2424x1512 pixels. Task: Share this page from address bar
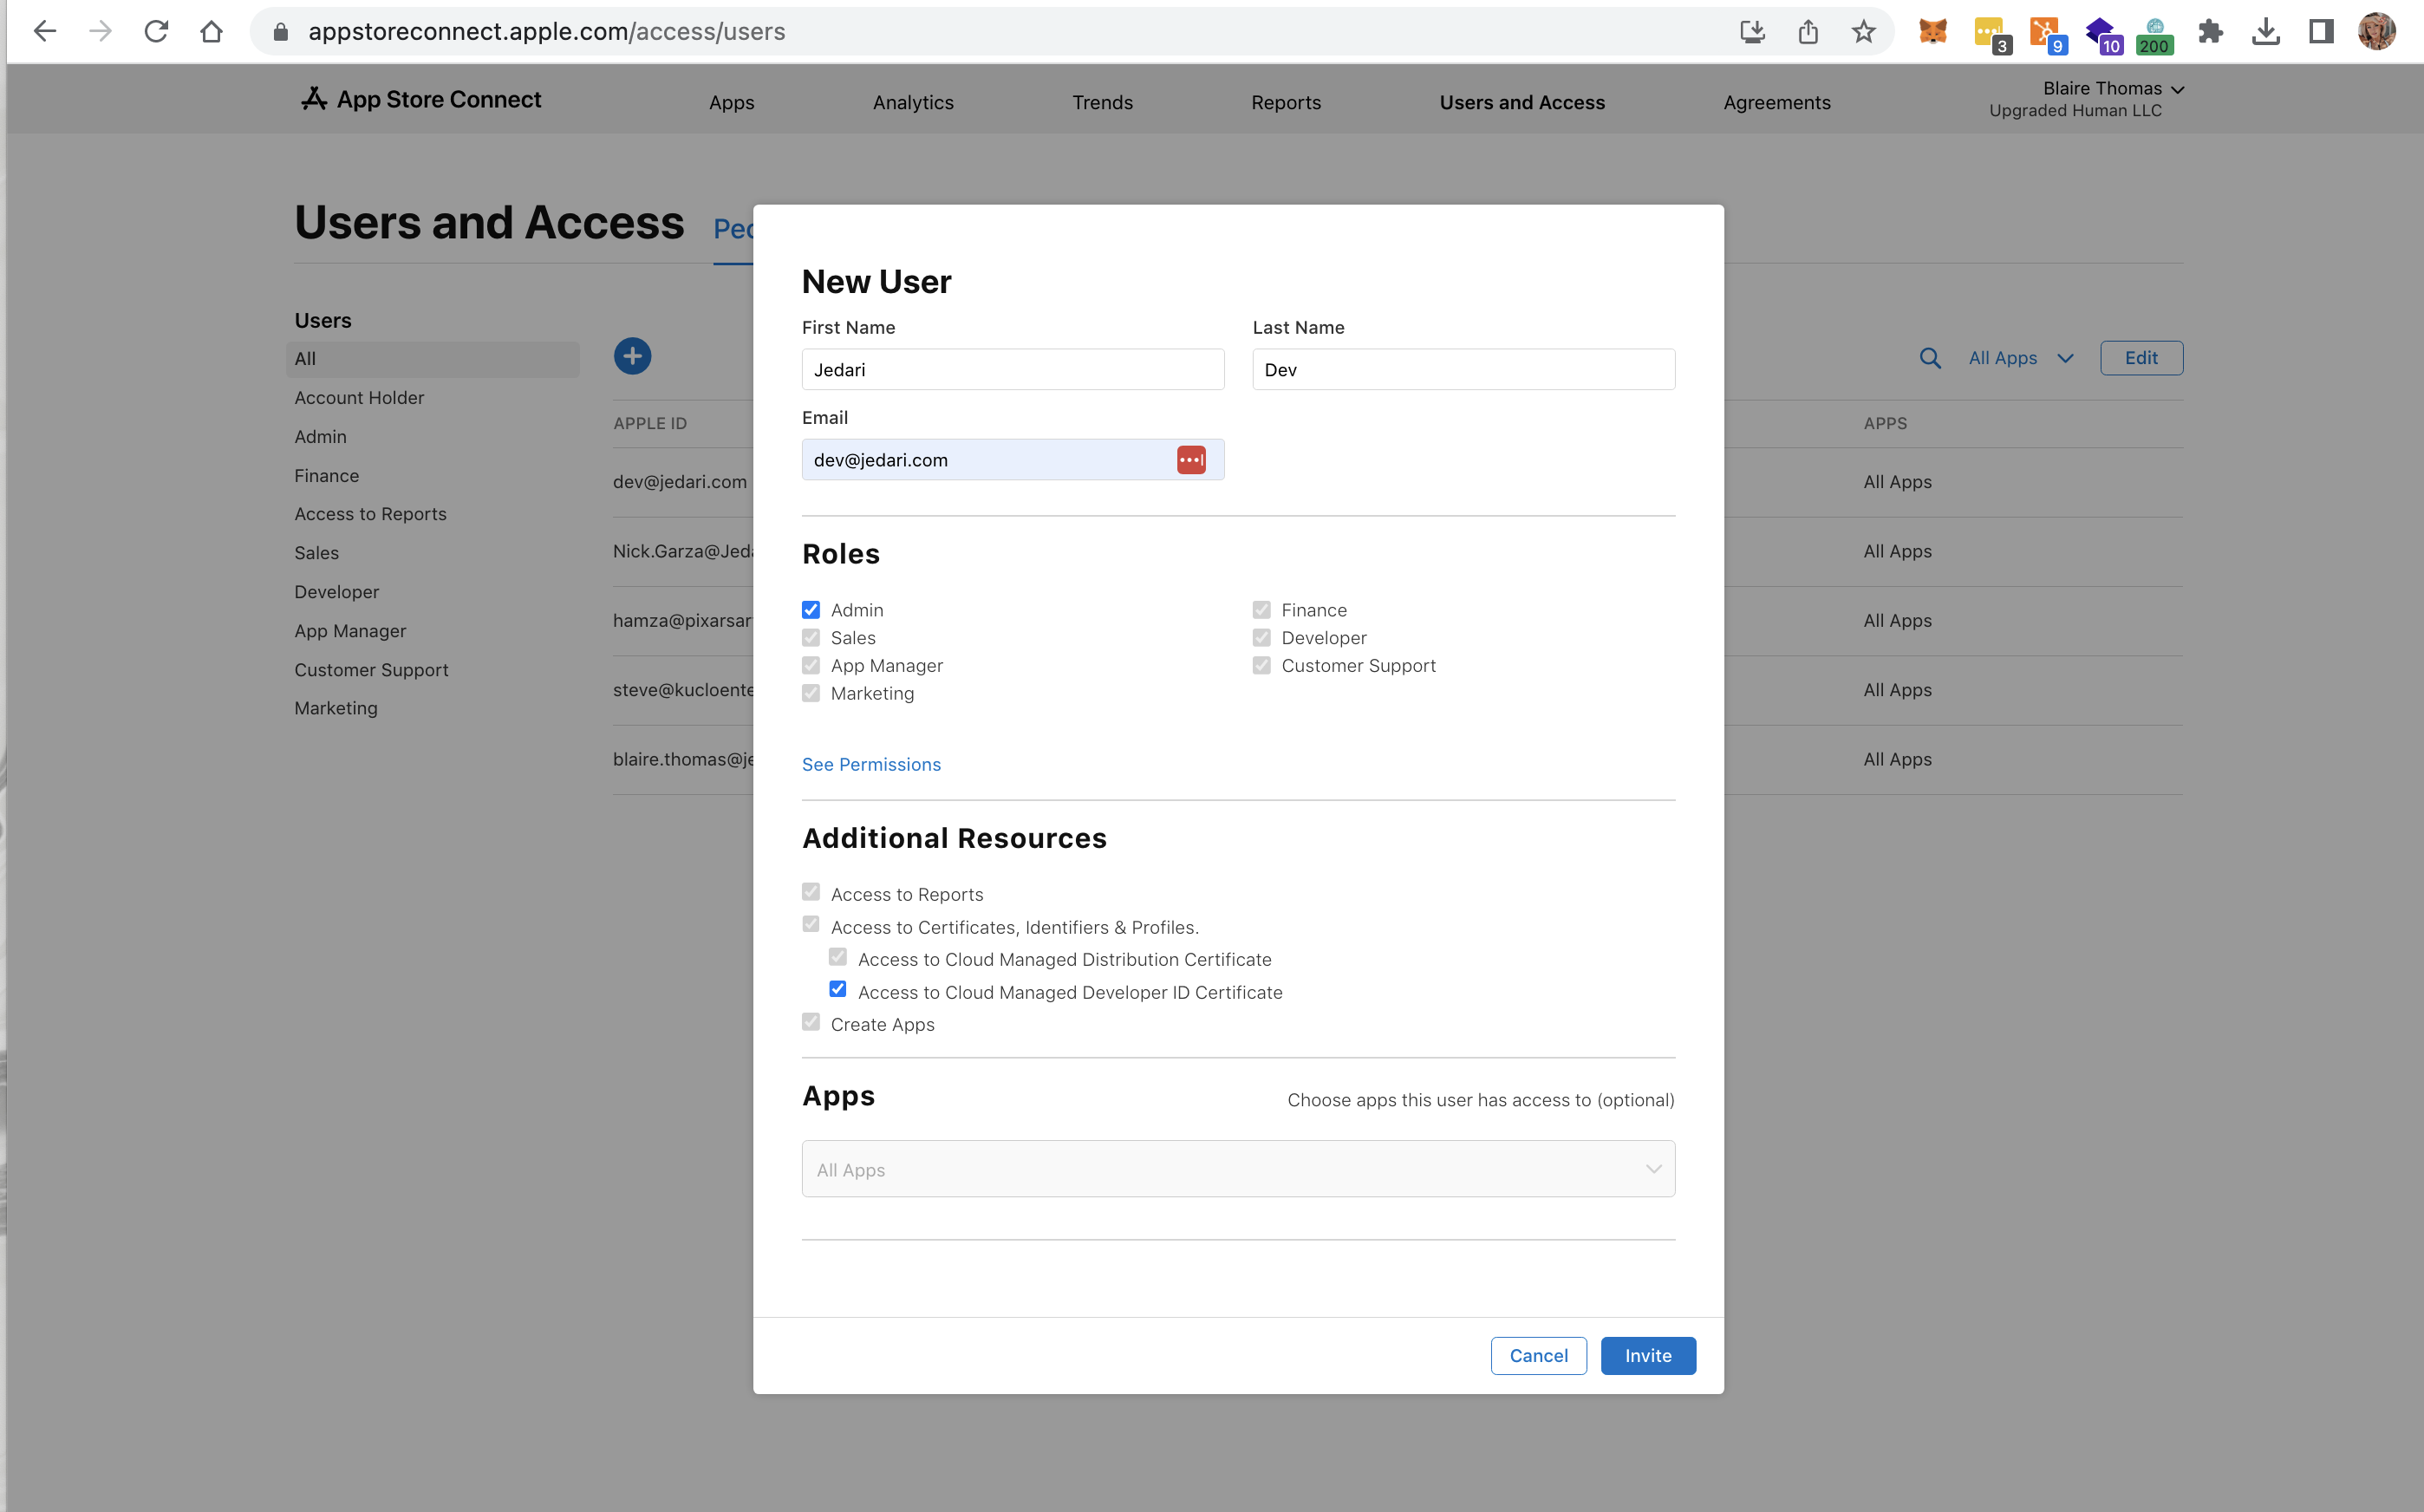pyautogui.click(x=1808, y=31)
